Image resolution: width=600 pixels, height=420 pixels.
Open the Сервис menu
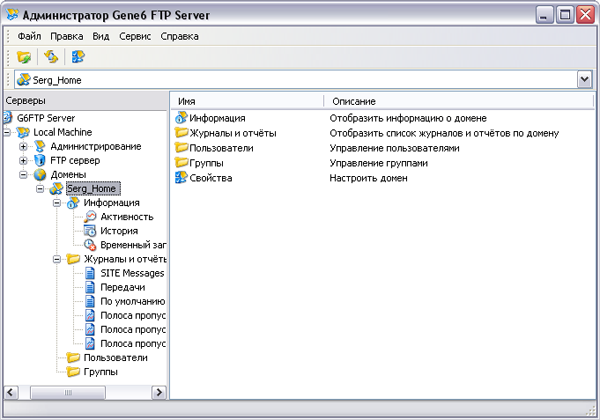pyautogui.click(x=135, y=36)
